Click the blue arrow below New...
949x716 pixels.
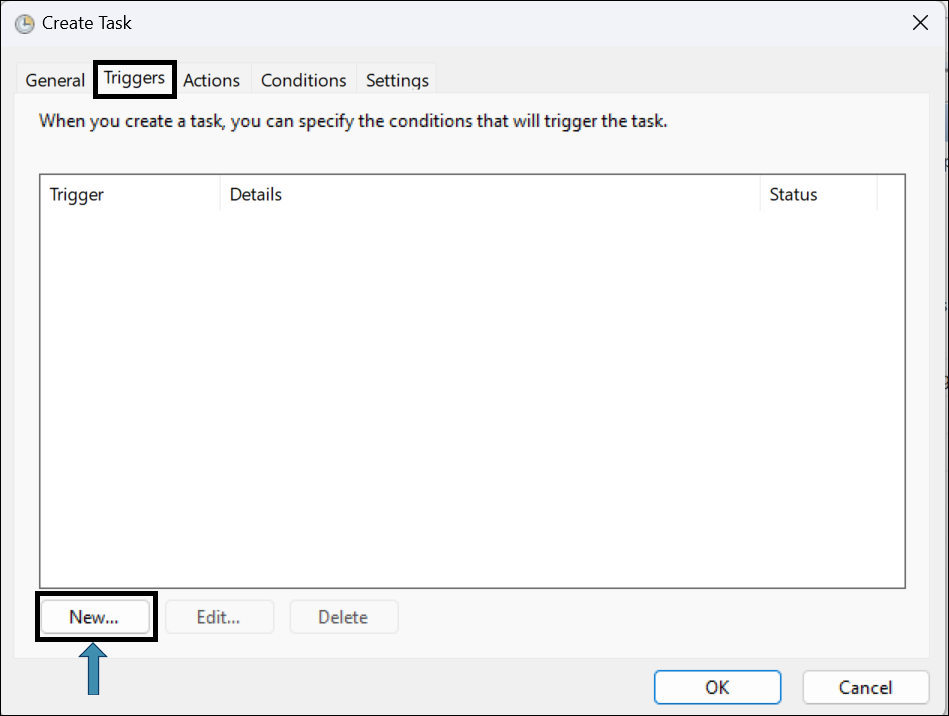click(95, 668)
